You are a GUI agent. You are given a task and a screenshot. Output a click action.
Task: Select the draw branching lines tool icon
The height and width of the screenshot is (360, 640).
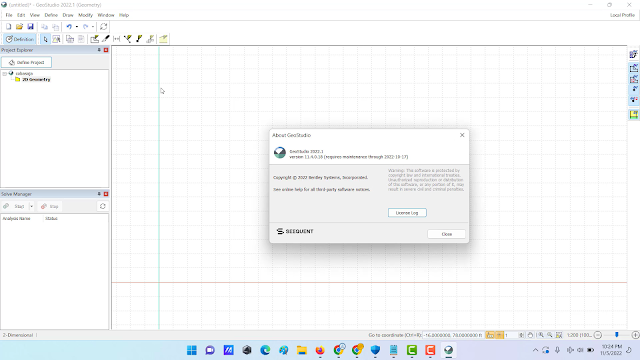pyautogui.click(x=128, y=39)
